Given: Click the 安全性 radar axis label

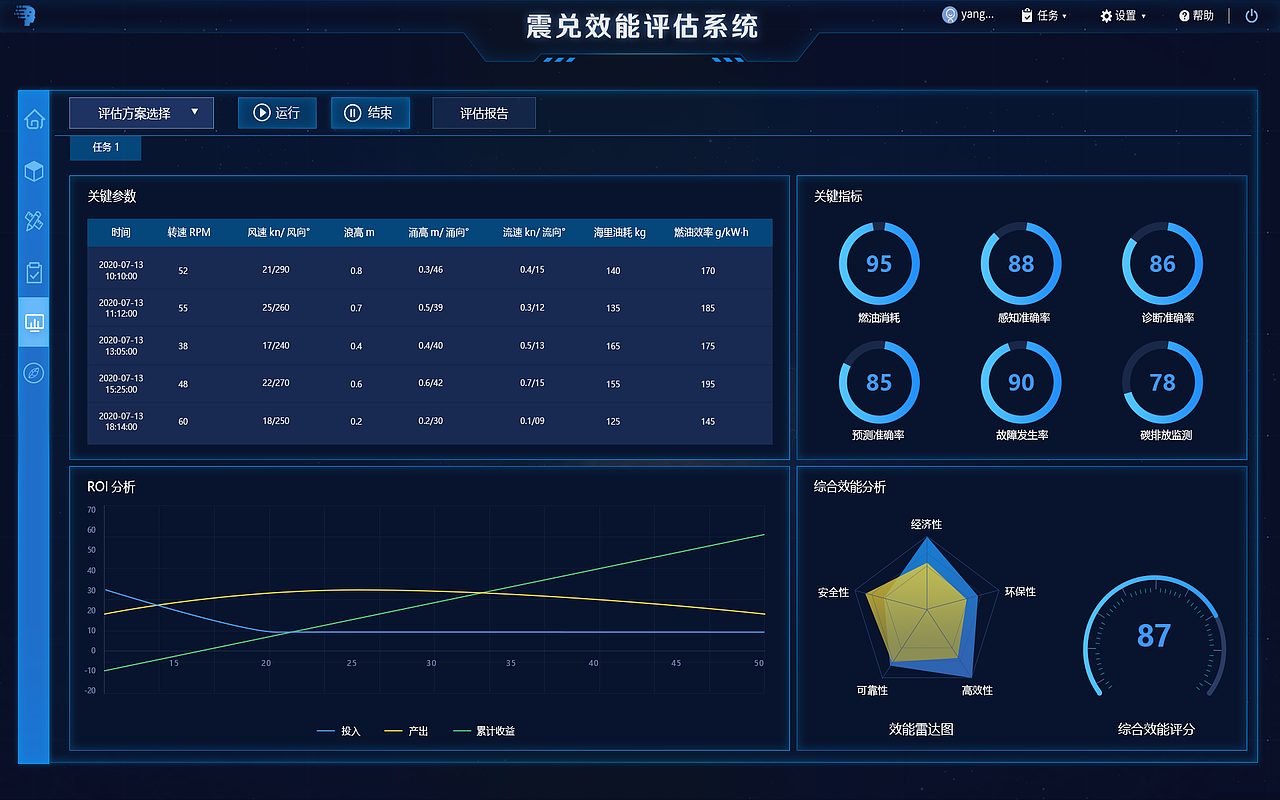Looking at the screenshot, I should [833, 592].
